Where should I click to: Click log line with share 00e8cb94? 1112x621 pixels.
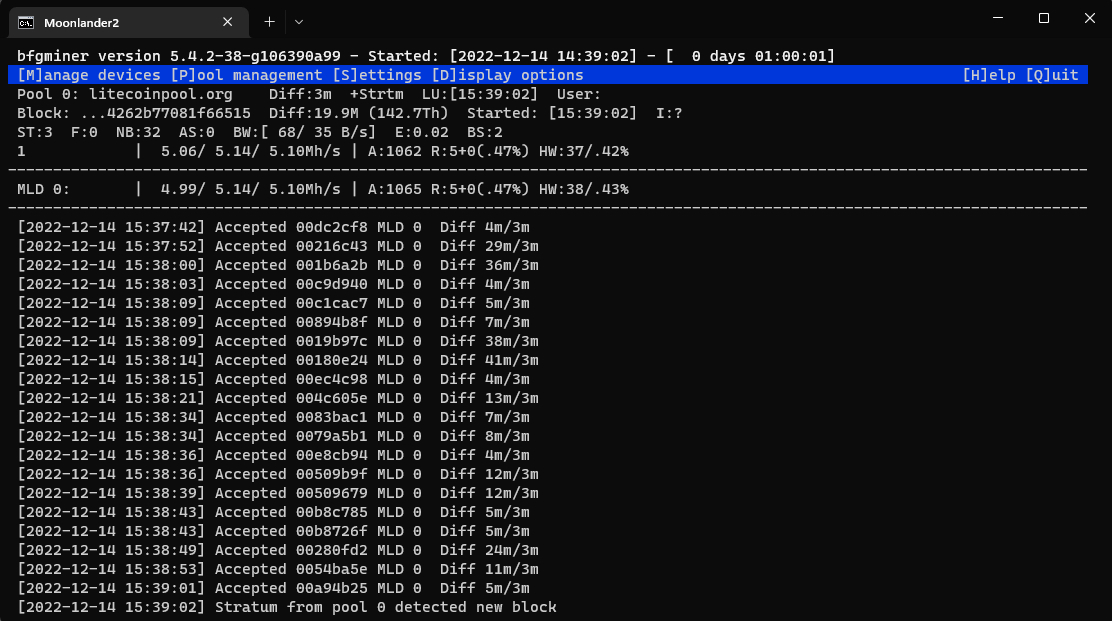pyautogui.click(x=274, y=455)
